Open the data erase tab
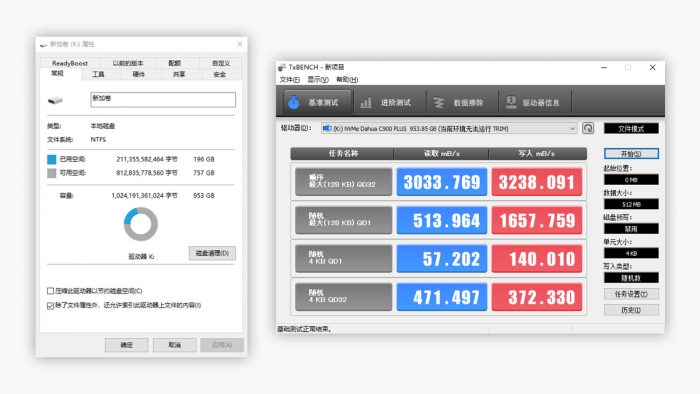 pos(462,102)
